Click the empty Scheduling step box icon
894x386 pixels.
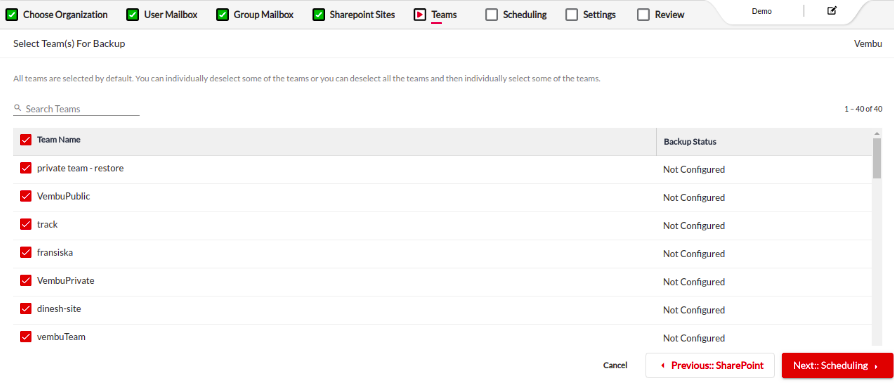[491, 15]
